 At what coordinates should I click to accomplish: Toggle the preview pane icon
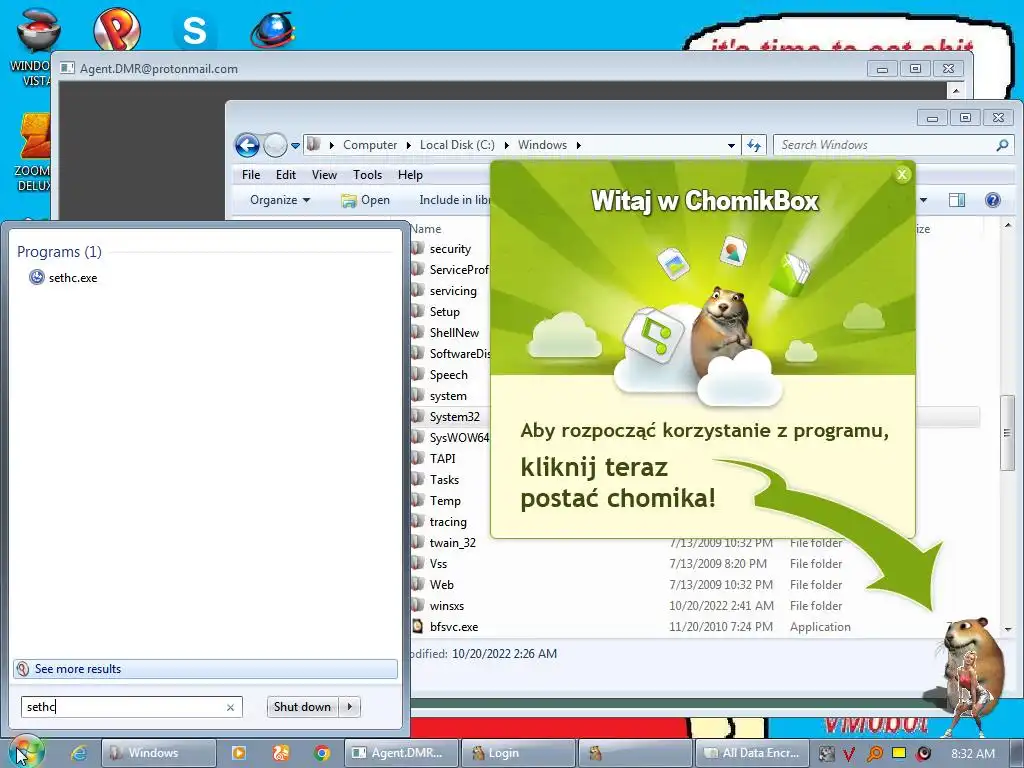pos(957,200)
